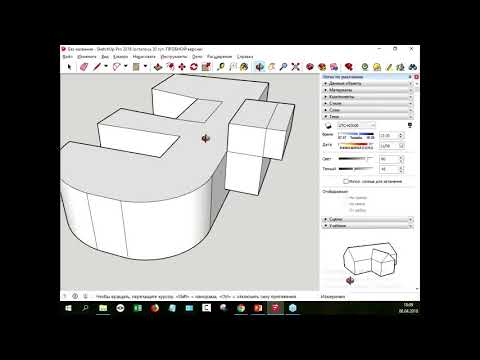Click the Свет value stepper arrows
The height and width of the screenshot is (360, 480).
coord(401,159)
